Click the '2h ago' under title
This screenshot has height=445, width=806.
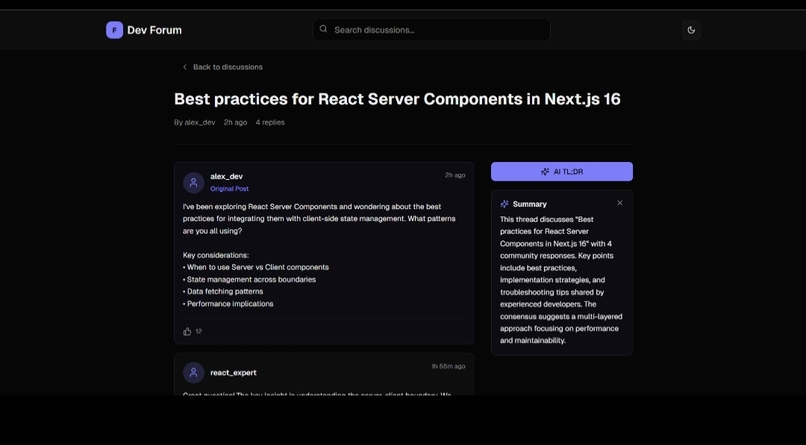235,122
